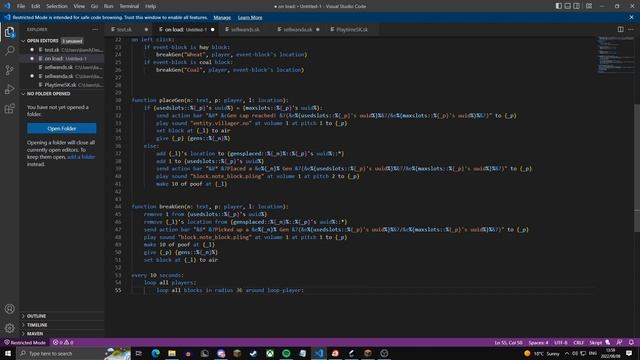Collapse the No Folder Opened section
Viewport: 640px width, 360px height.
tap(62, 93)
